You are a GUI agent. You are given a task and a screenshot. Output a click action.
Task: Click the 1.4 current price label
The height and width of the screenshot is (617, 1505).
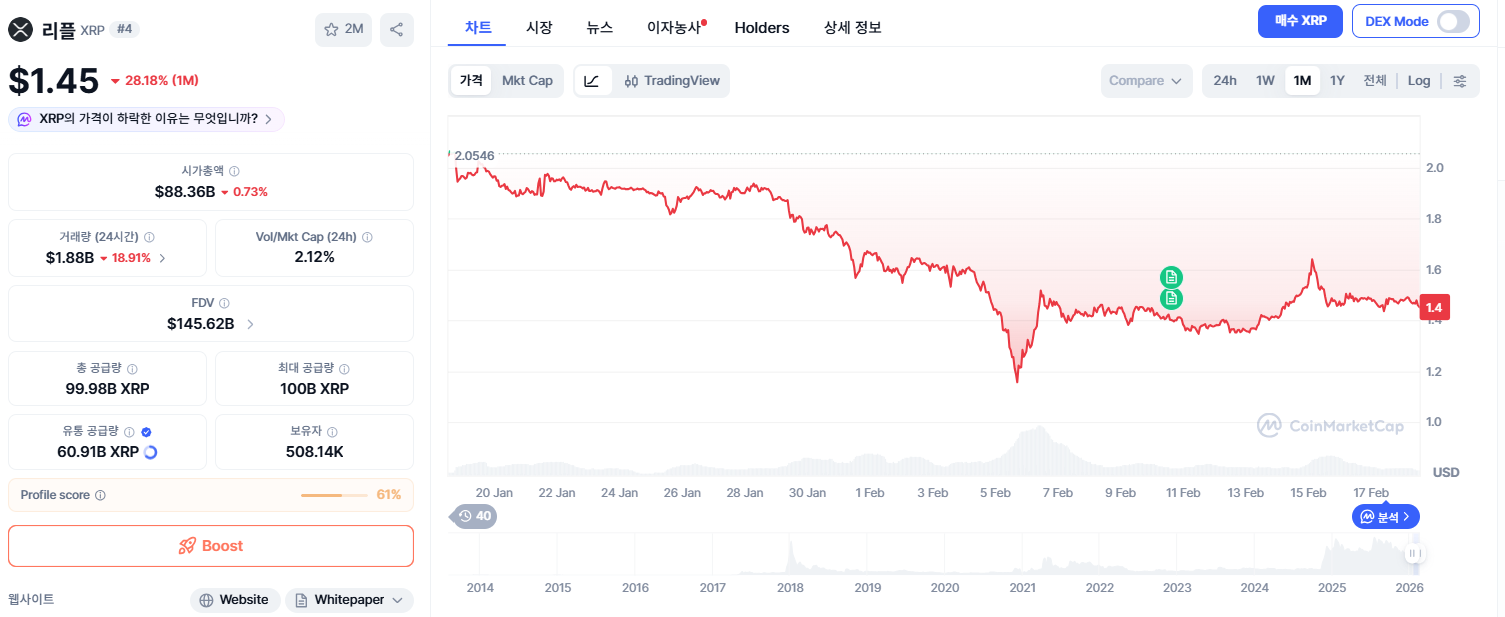(1434, 308)
